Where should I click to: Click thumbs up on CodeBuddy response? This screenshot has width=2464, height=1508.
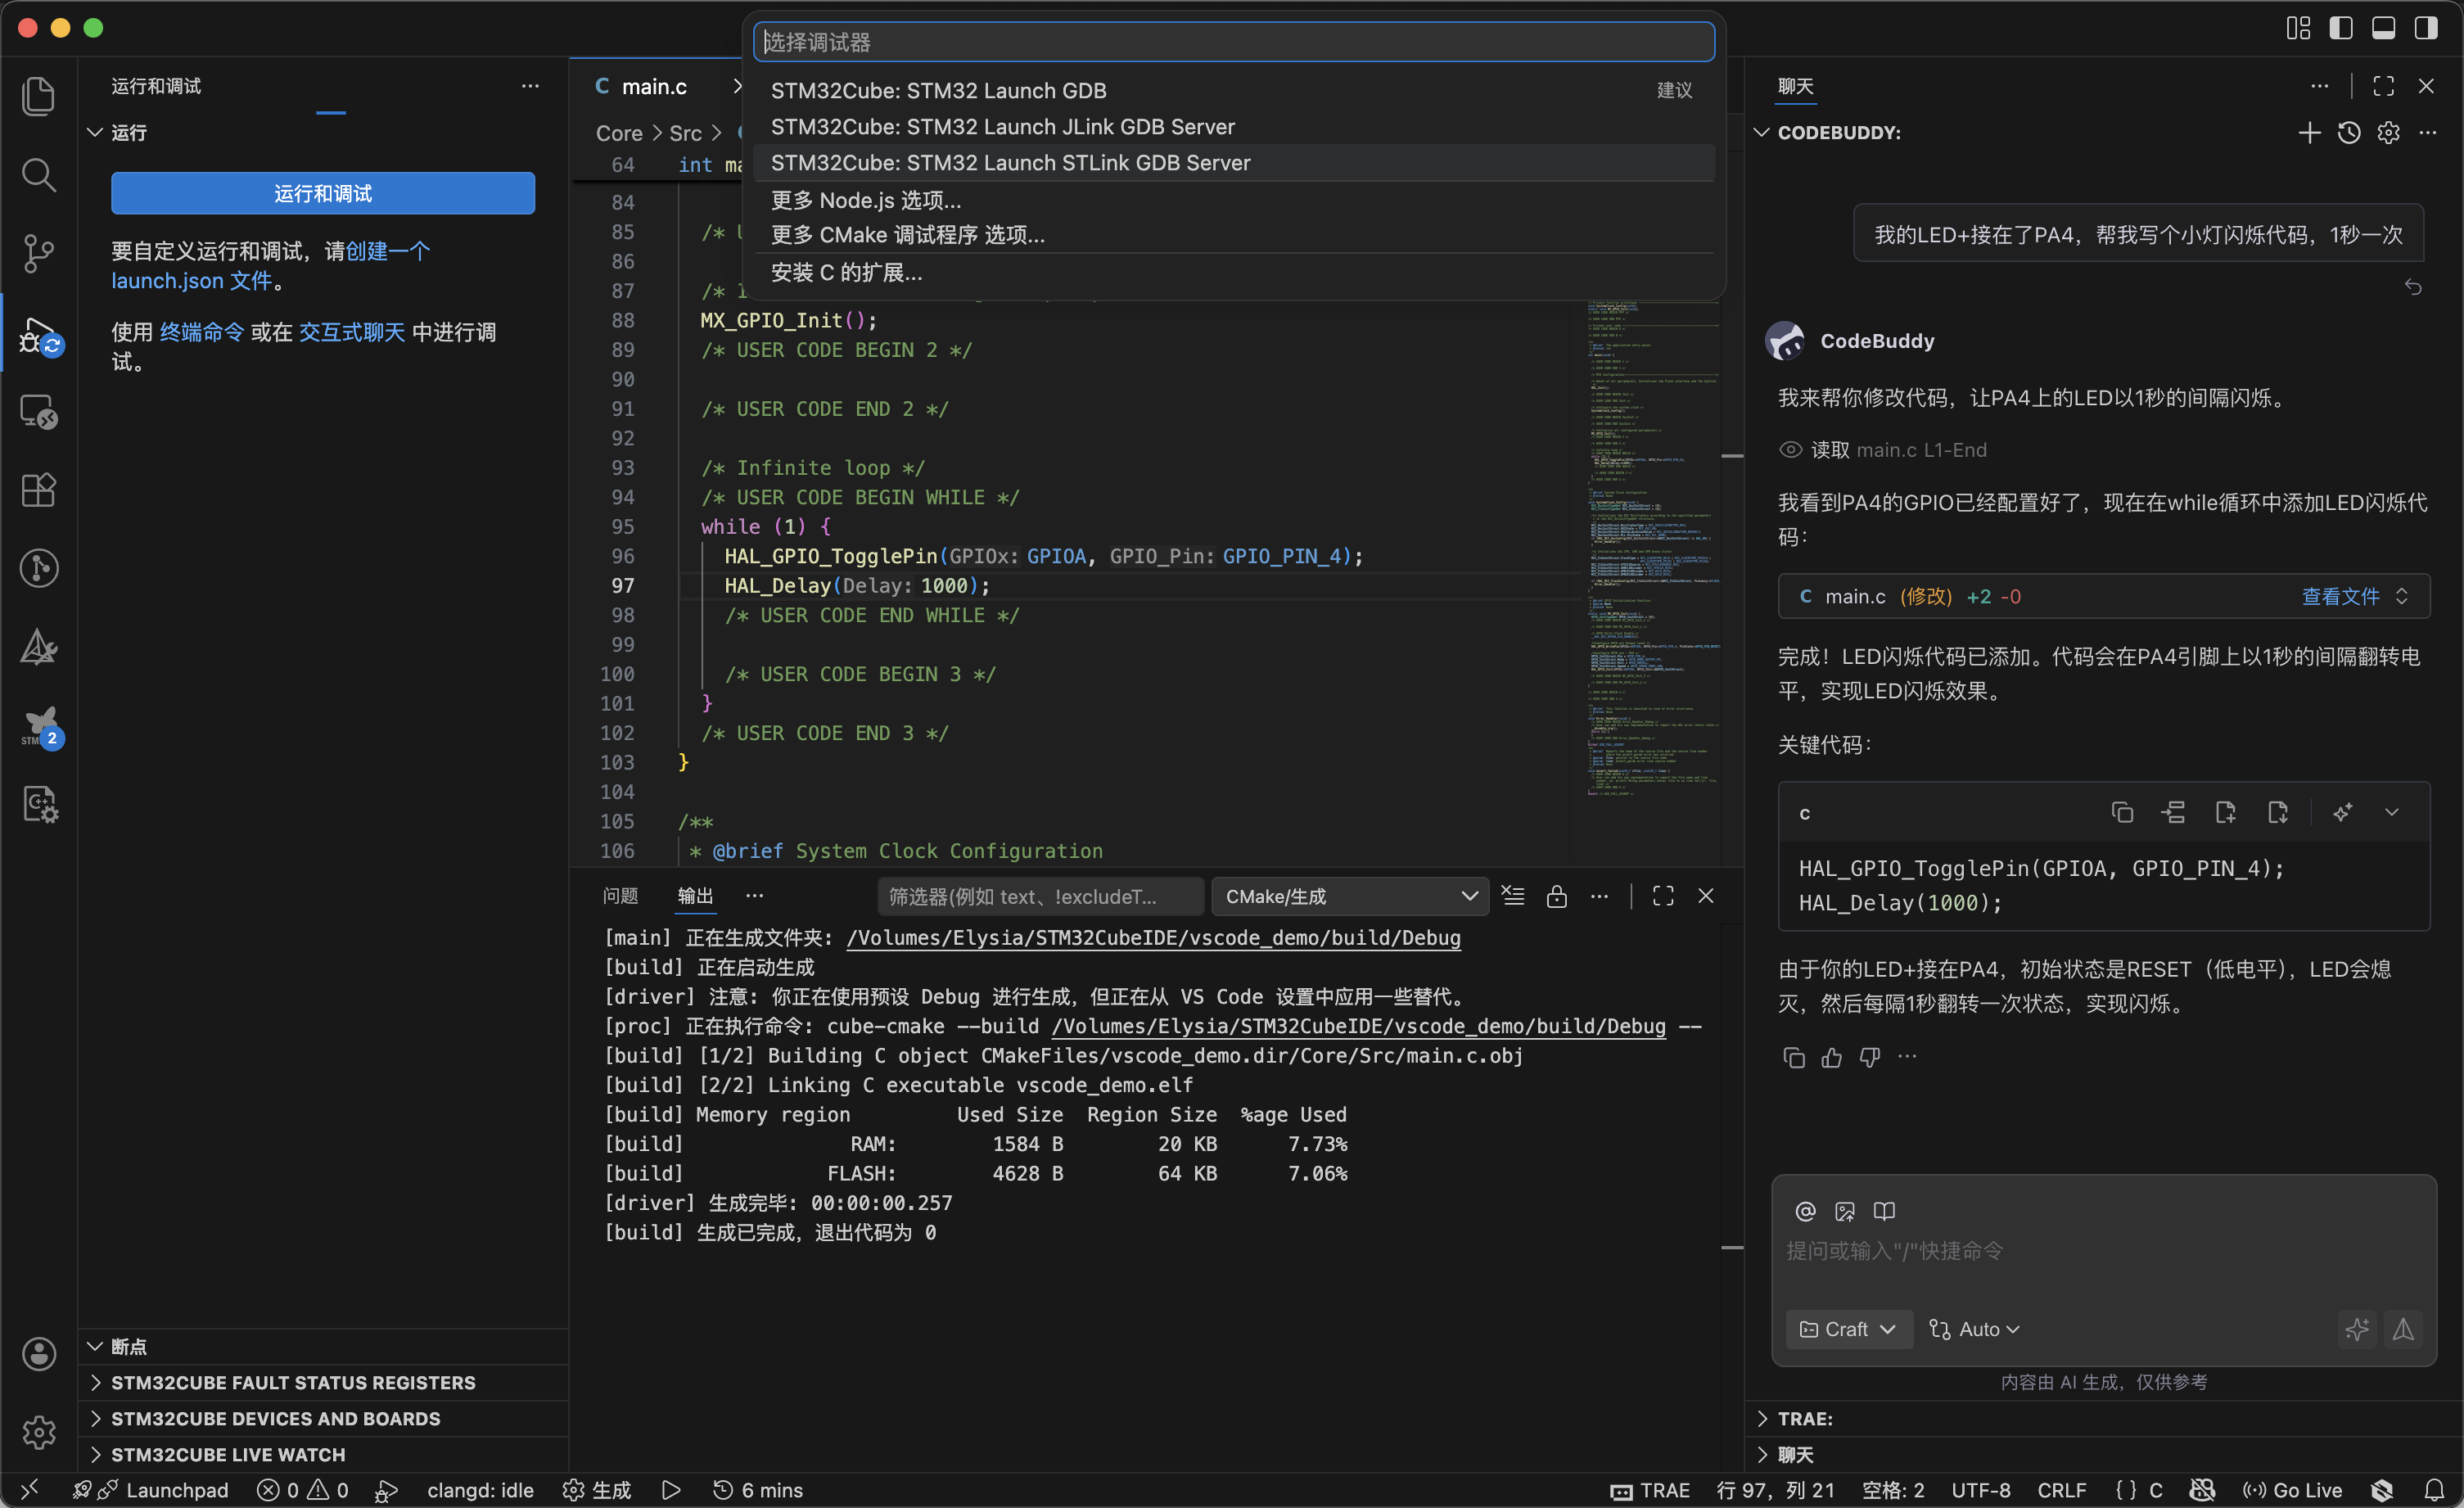pyautogui.click(x=1831, y=1057)
